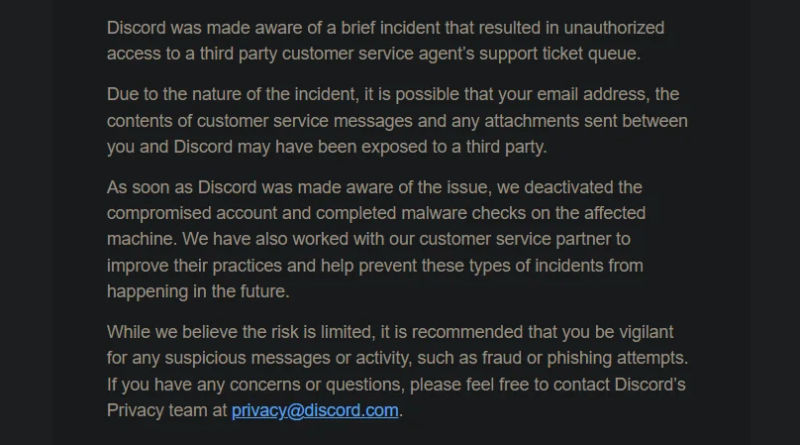The image size is (800, 445).
Task: Click the line starting "machine. We have also worked"
Action: click(x=368, y=239)
